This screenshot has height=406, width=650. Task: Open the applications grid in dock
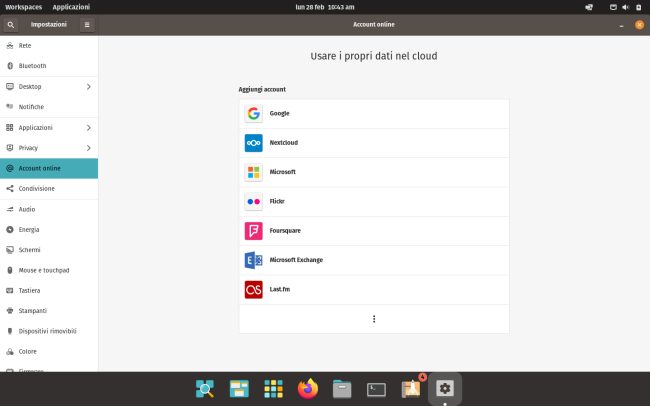274,389
